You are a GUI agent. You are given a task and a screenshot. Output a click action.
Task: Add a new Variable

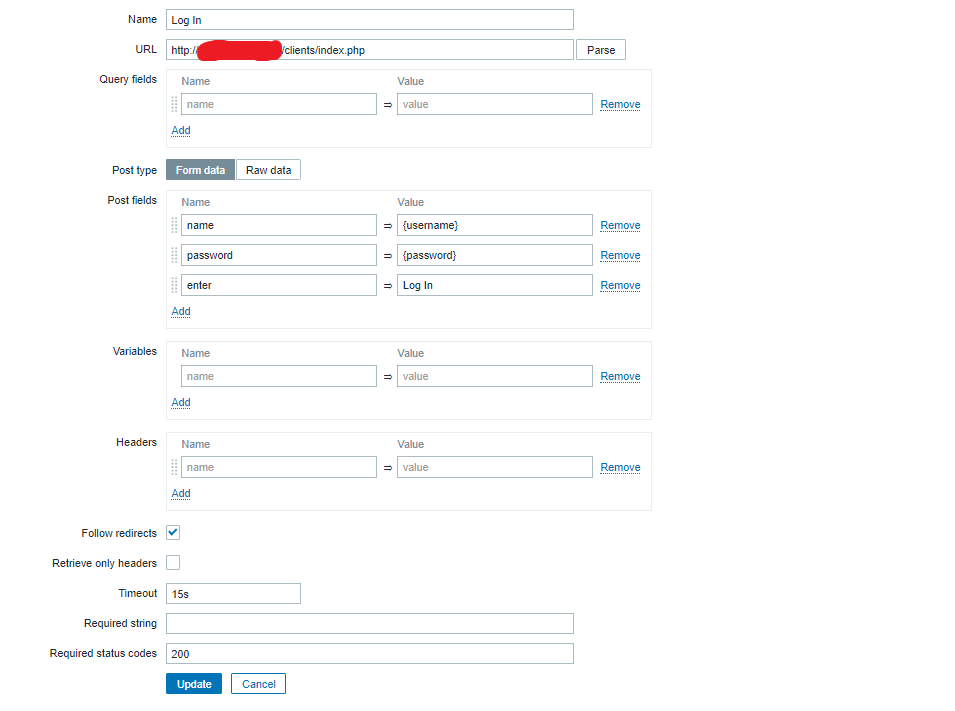(181, 402)
